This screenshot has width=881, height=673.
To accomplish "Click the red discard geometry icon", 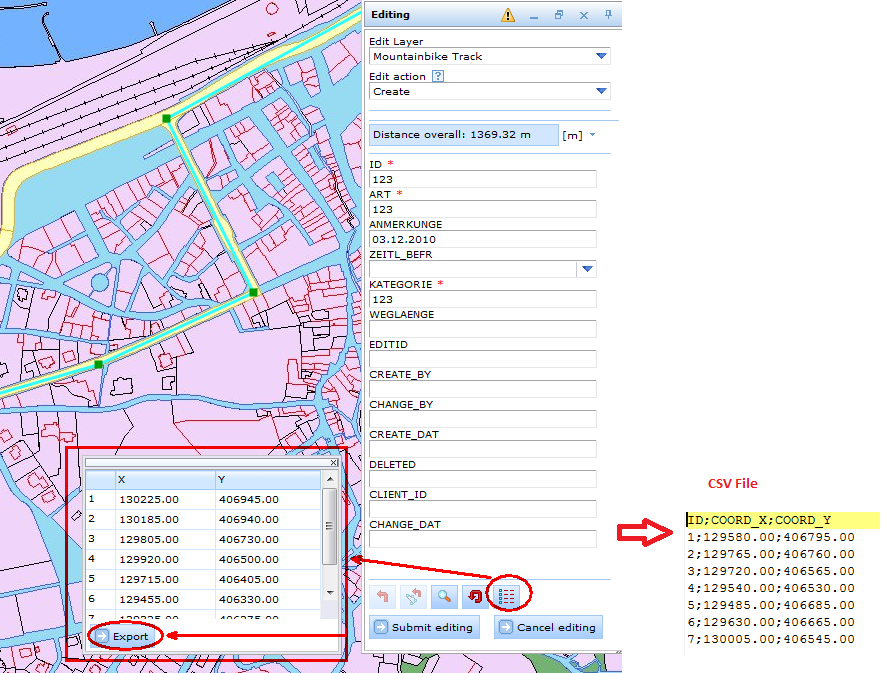I will (x=475, y=594).
